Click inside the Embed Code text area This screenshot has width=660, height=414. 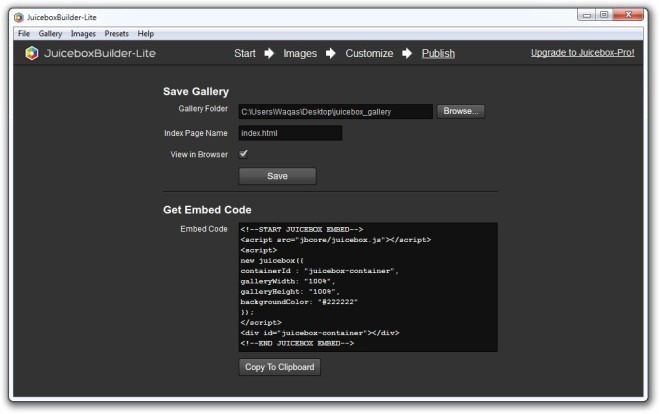tap(368, 287)
